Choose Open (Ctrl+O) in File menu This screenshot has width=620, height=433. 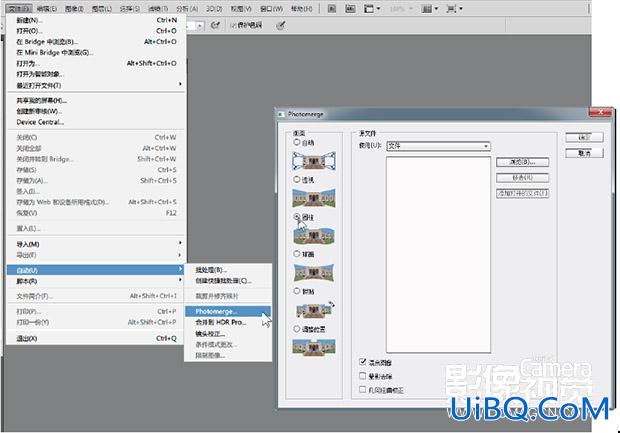click(96, 31)
